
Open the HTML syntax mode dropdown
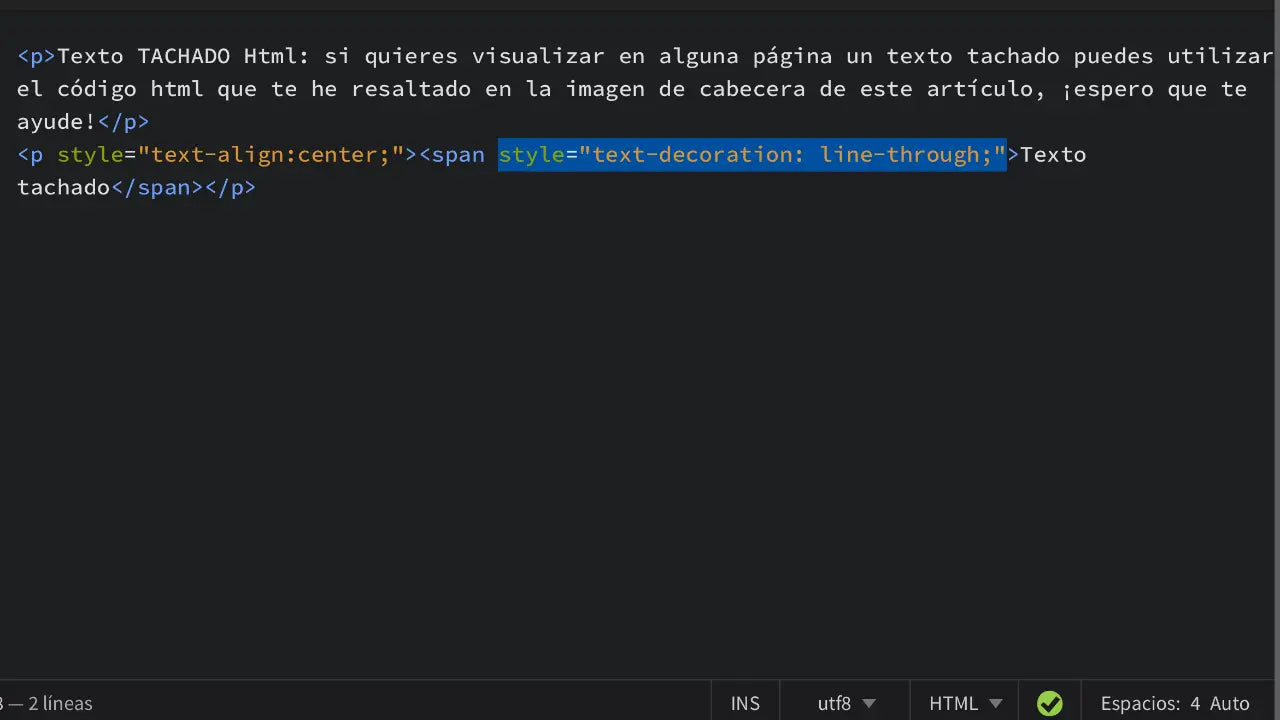(953, 703)
